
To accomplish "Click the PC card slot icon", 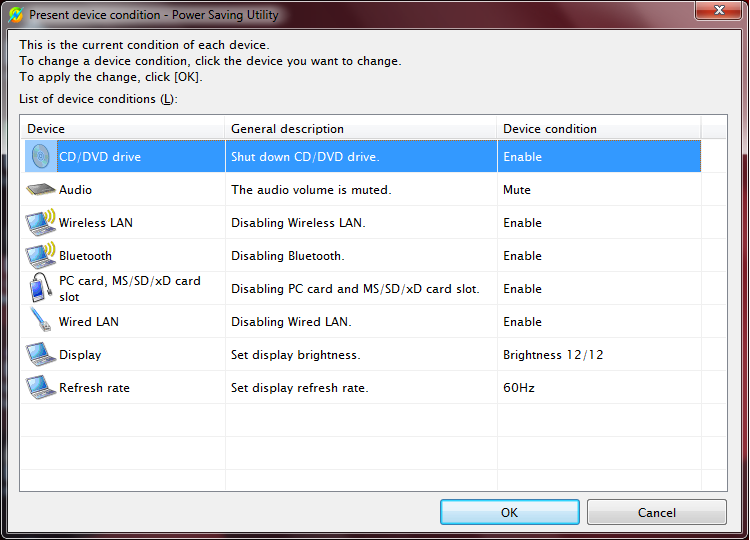I will (41, 288).
